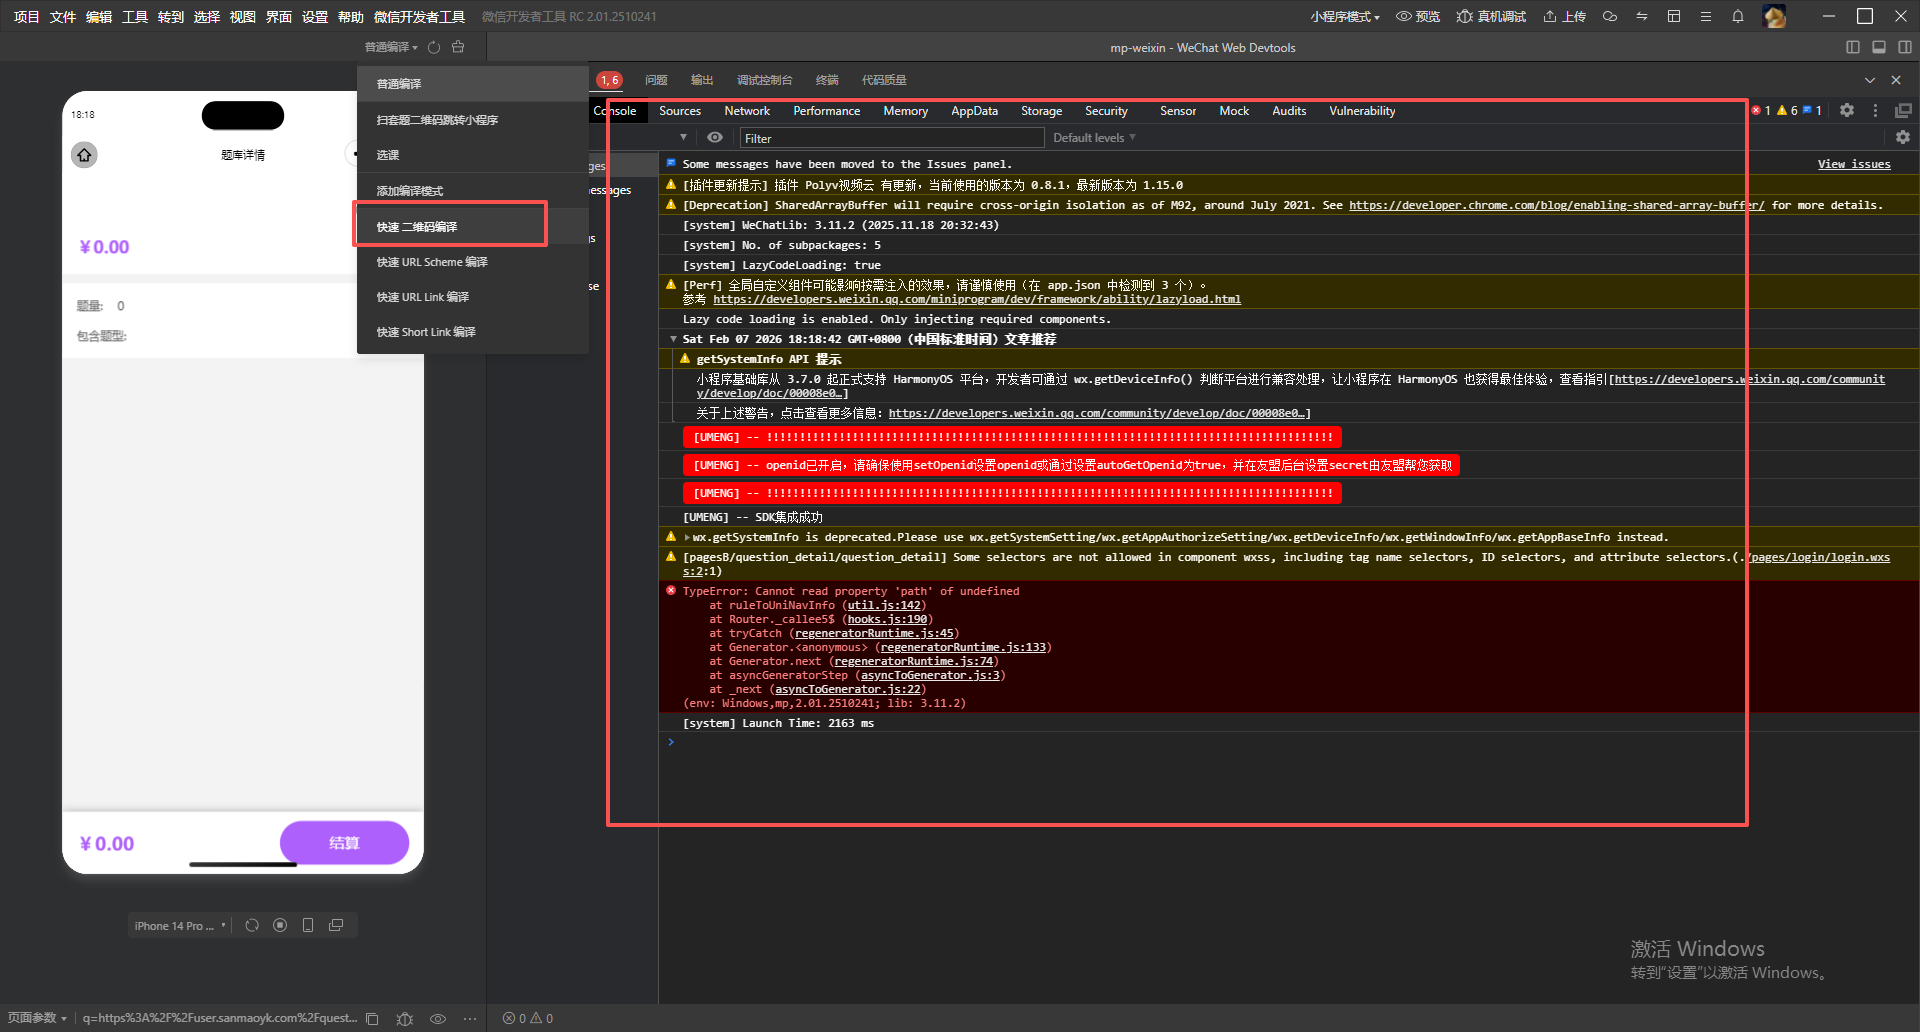This screenshot has width=1920, height=1032.
Task: Collapse the Sat Feb 07 log group
Action: click(673, 339)
